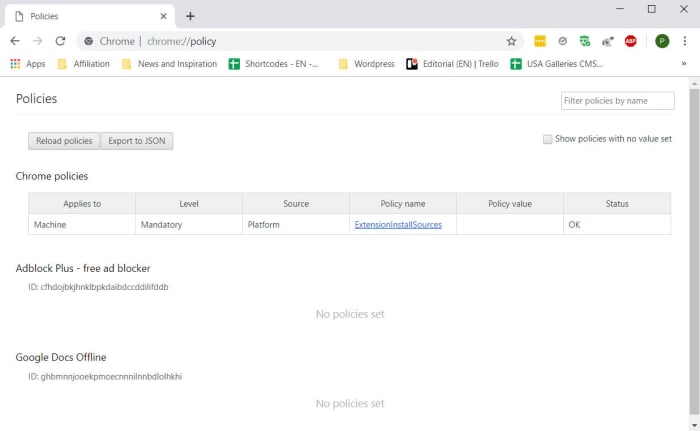
Task: Enable Show policies with no value set
Action: pyautogui.click(x=548, y=139)
